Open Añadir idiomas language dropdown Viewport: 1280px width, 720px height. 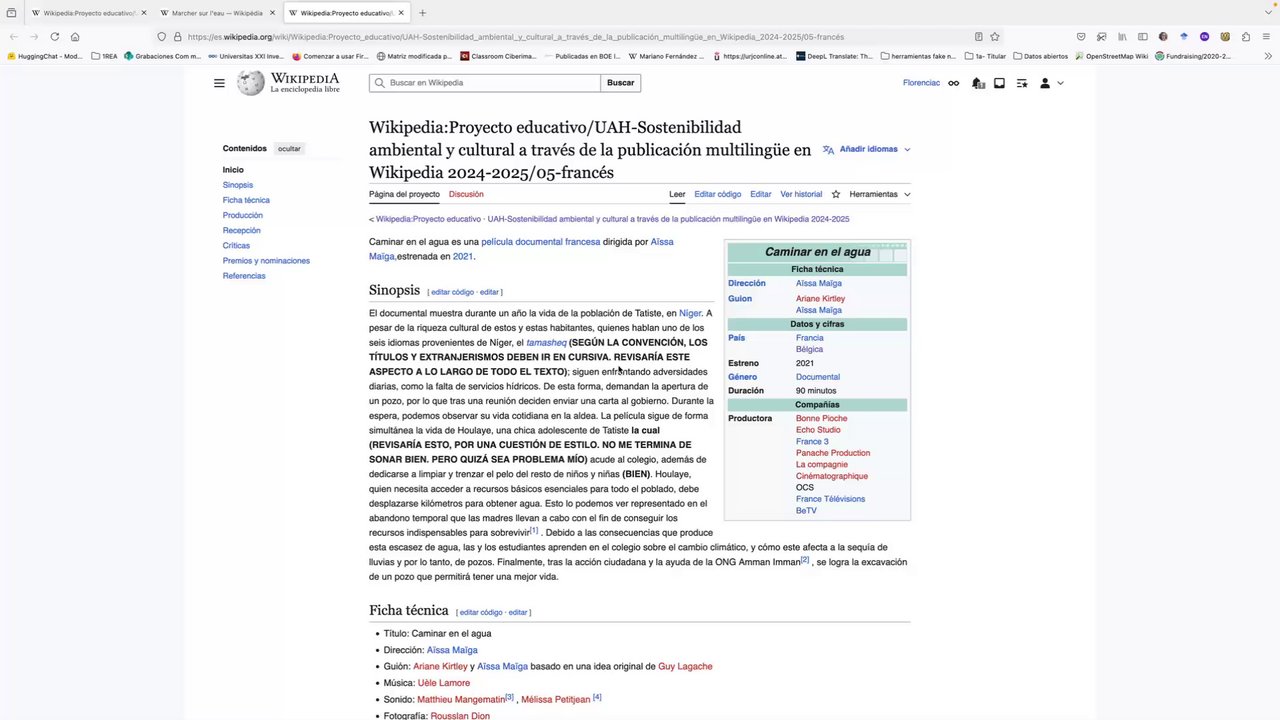click(x=866, y=149)
